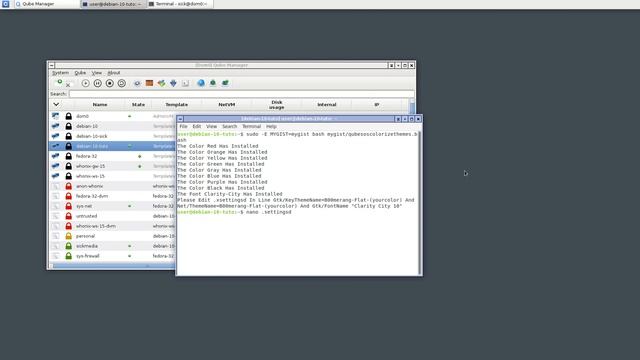Open File menu in the terminal window
The image size is (640, 360).
pos(183,127)
